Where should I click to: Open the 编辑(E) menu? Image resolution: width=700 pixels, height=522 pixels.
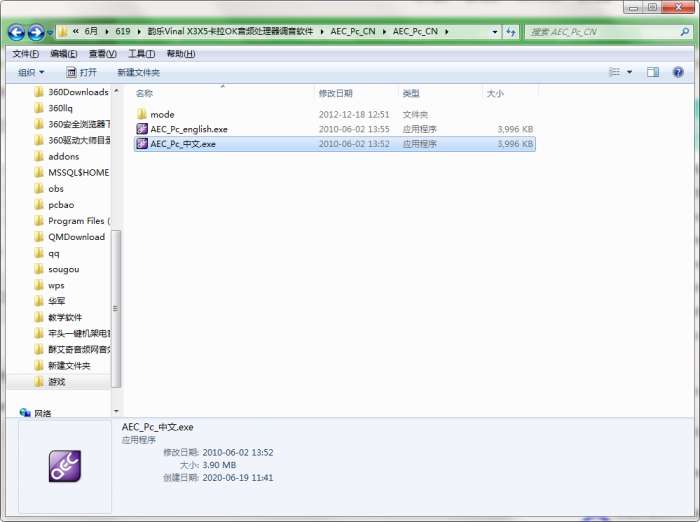(x=64, y=54)
